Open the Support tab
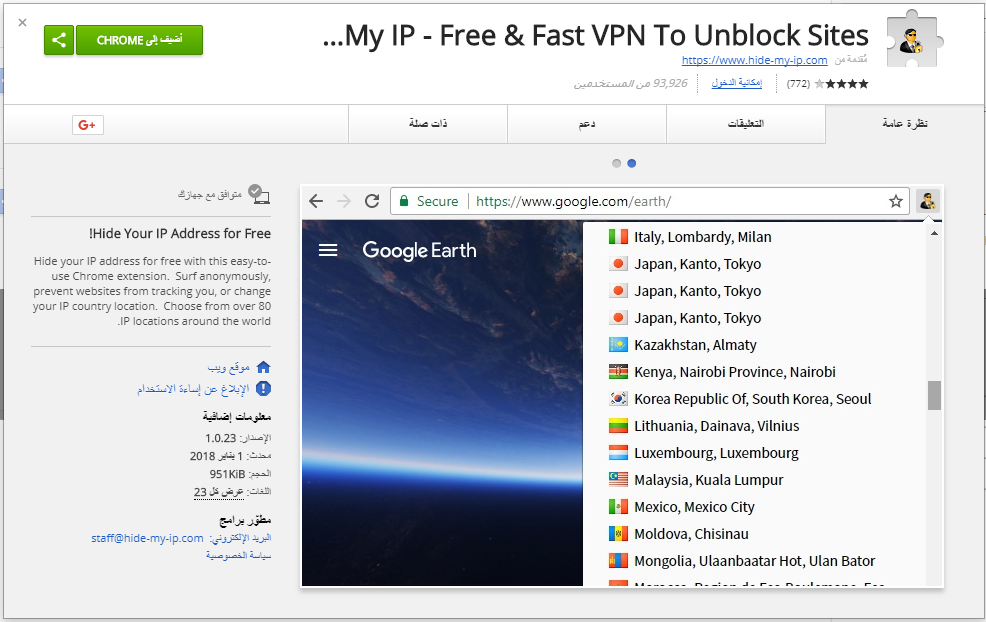Image resolution: width=986 pixels, height=622 pixels. click(x=587, y=124)
